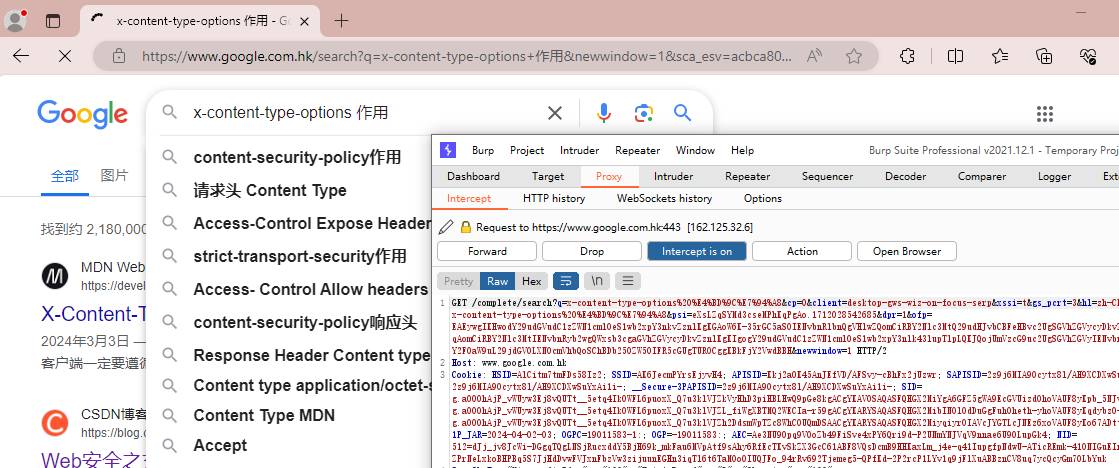Forward the intercepted request
Image resolution: width=1119 pixels, height=468 pixels.
487,251
